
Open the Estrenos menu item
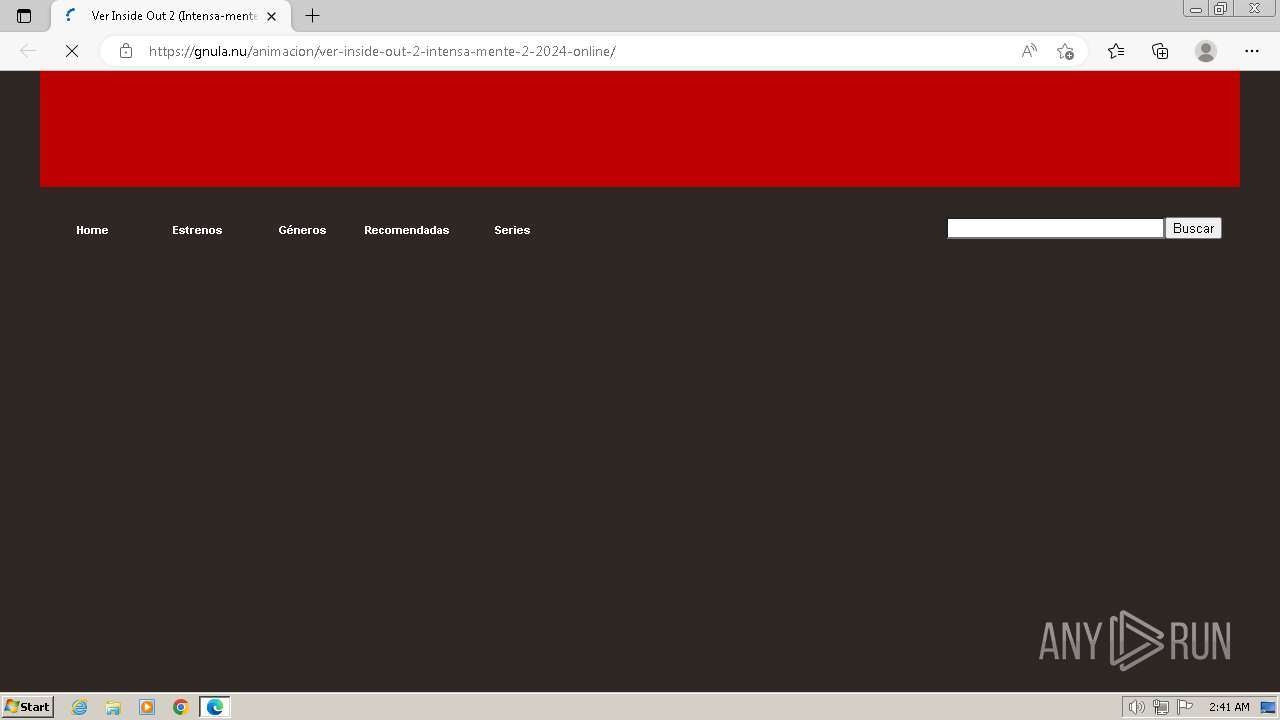point(197,230)
